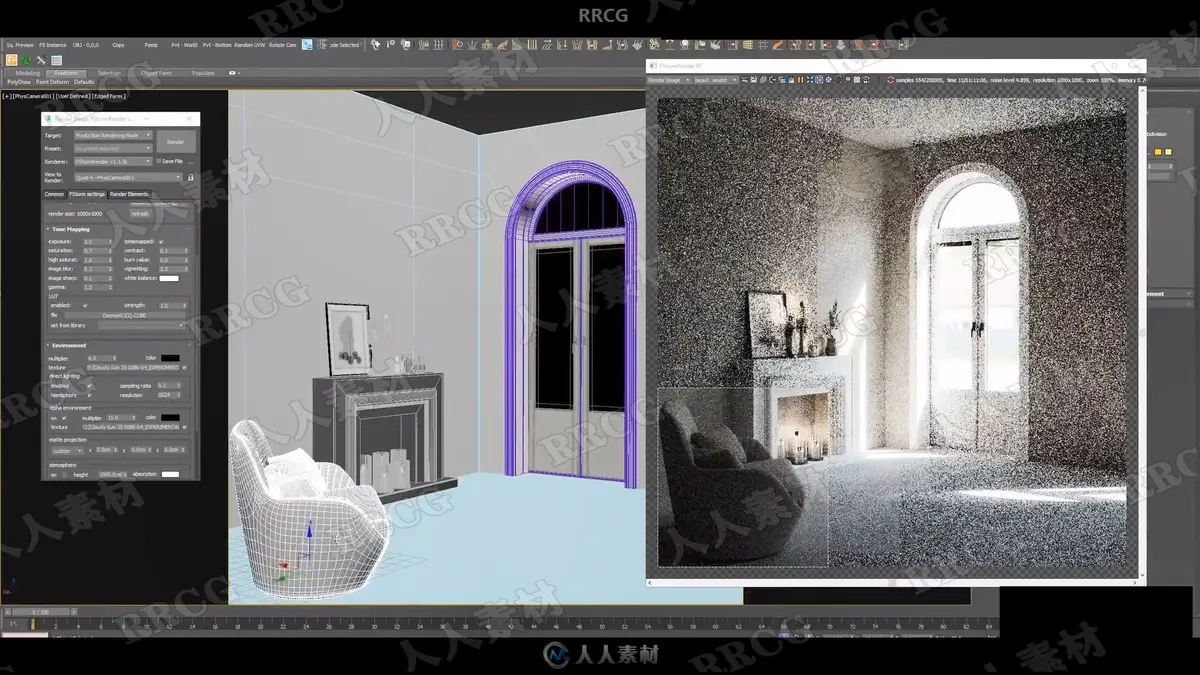Open the Paint Deform panel
Screen dimensions: 1200x675
52,82
